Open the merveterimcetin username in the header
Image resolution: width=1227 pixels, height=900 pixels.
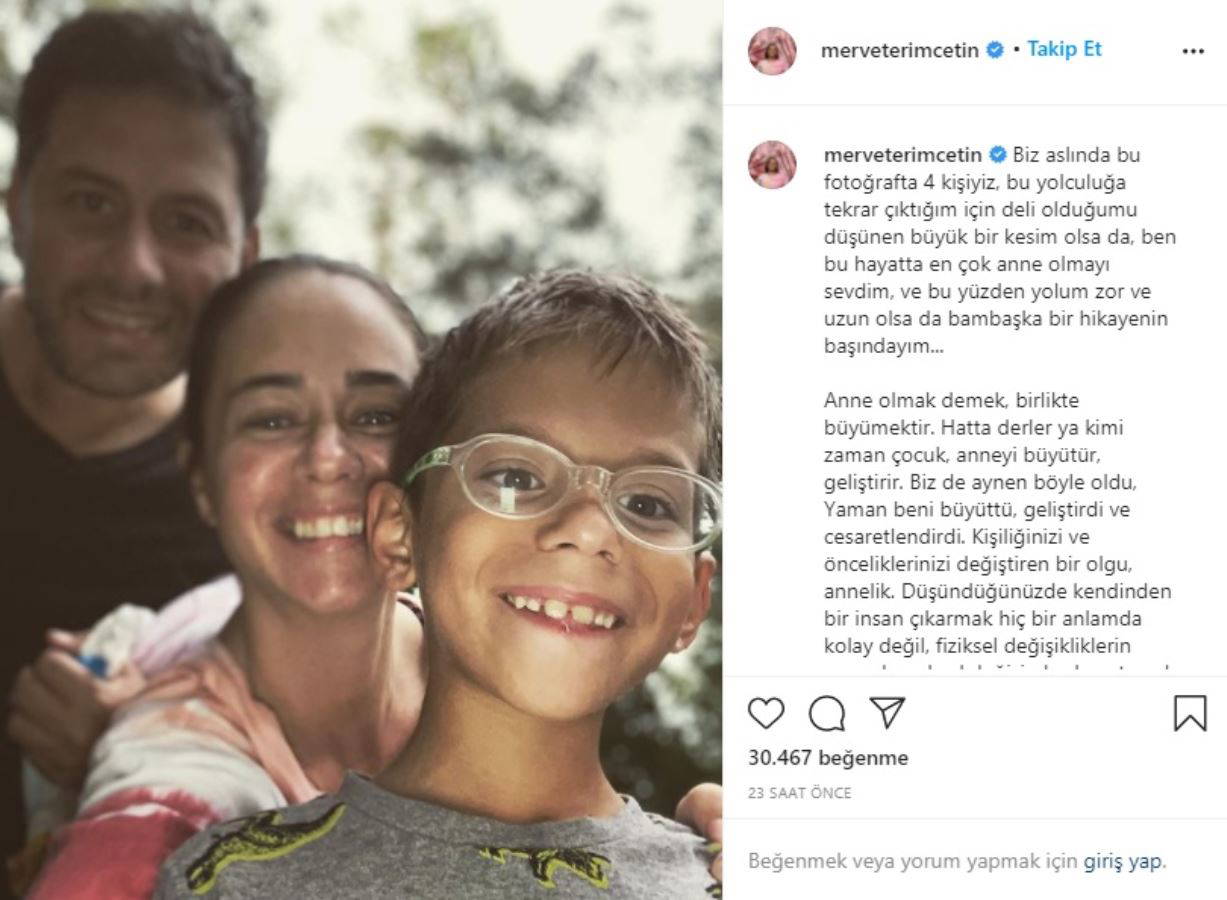(899, 51)
